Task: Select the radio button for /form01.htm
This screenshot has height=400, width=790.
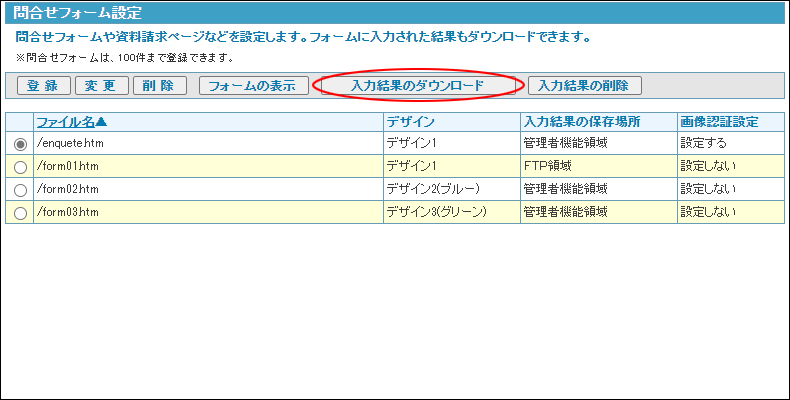Action: [20, 167]
